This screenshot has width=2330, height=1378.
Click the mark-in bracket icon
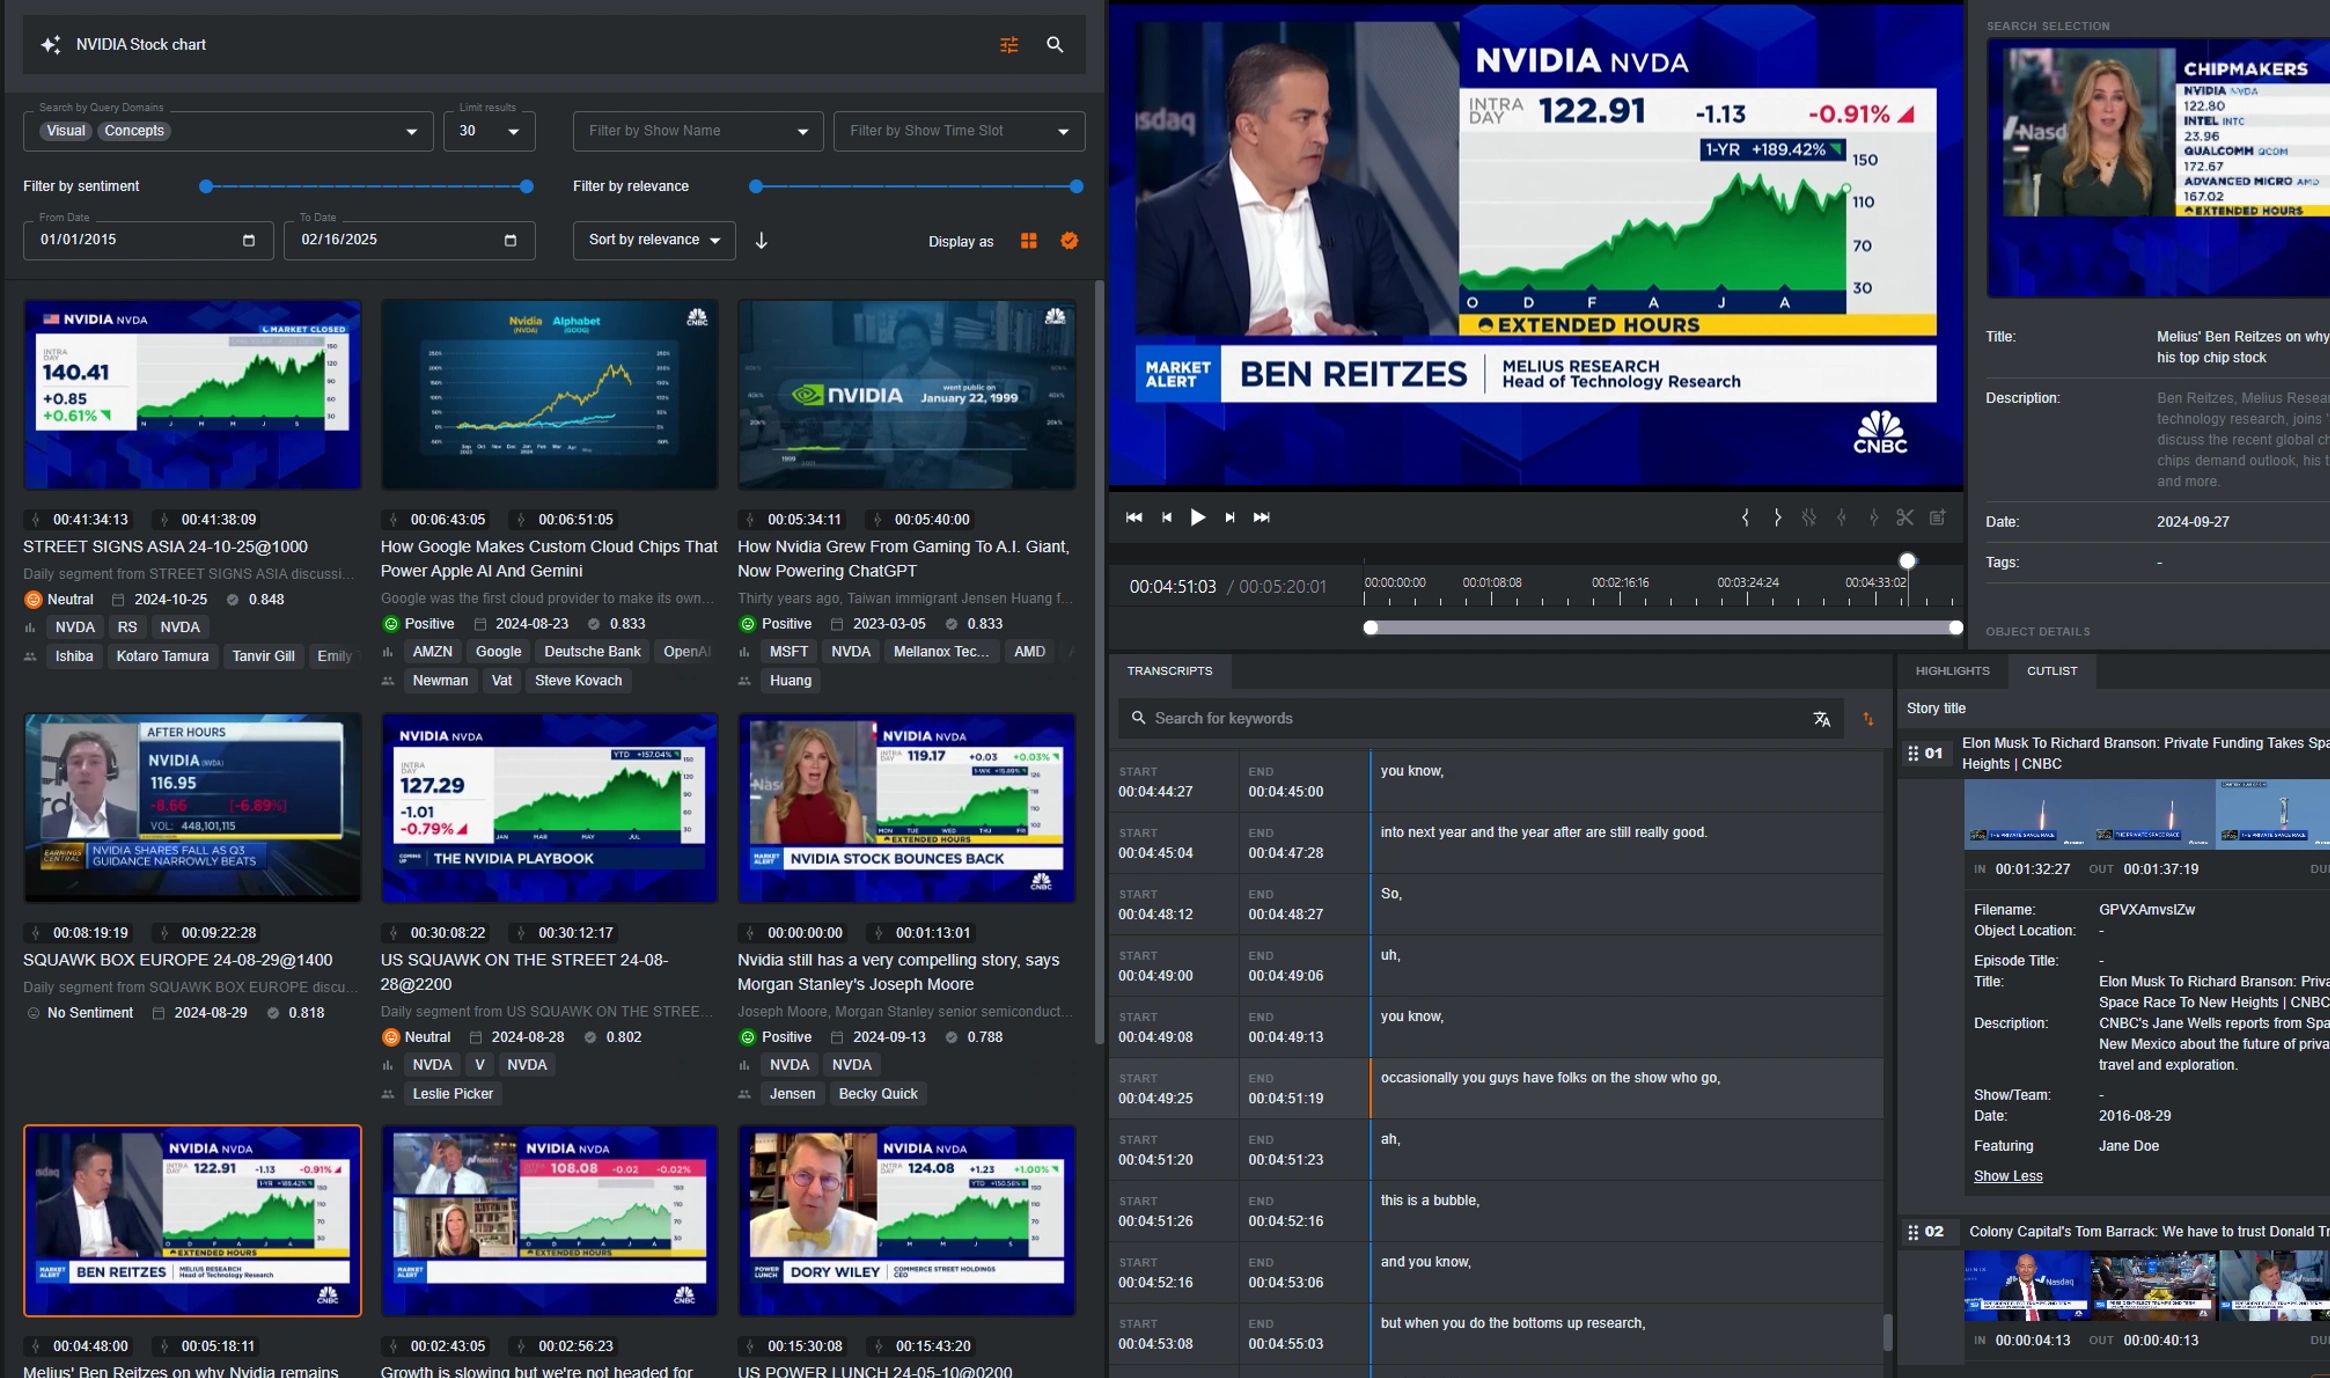click(x=1745, y=517)
